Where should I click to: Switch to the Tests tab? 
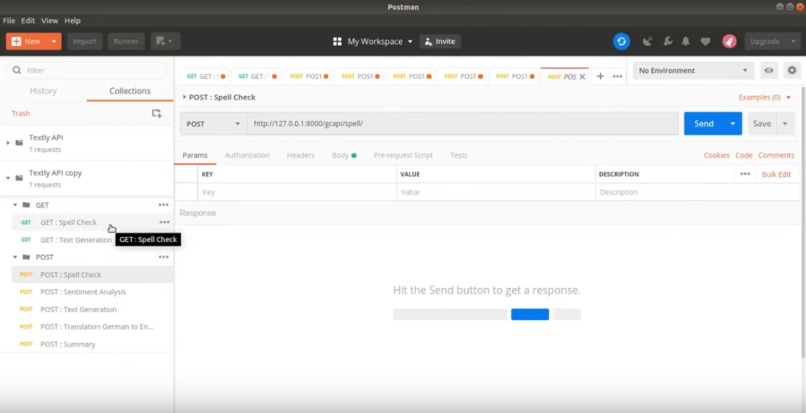tap(459, 155)
